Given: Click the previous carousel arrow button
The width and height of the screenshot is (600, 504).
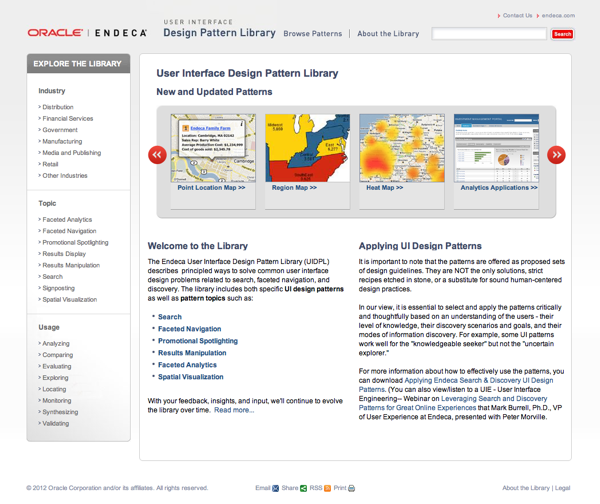Looking at the screenshot, I should coord(157,155).
